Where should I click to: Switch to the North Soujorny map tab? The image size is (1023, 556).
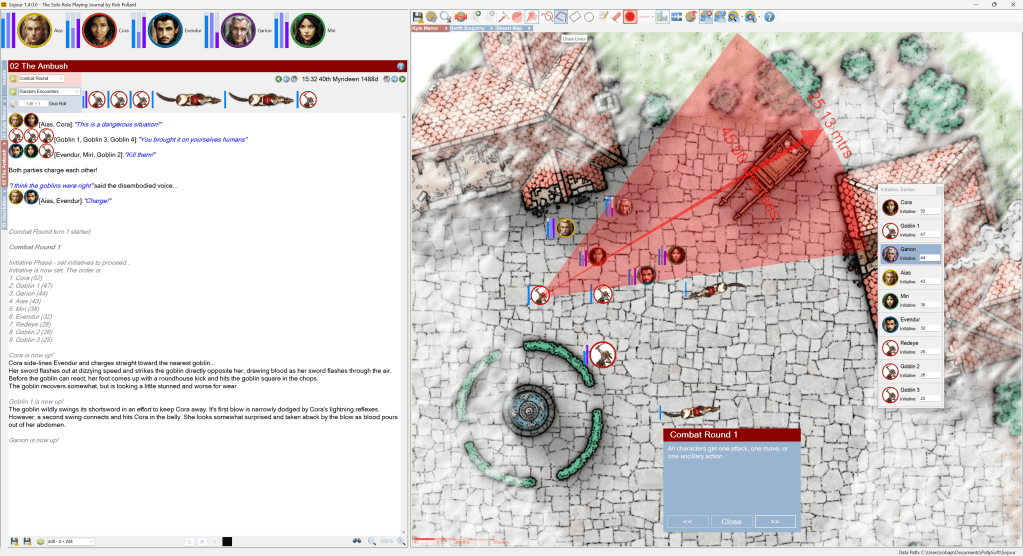(x=470, y=28)
